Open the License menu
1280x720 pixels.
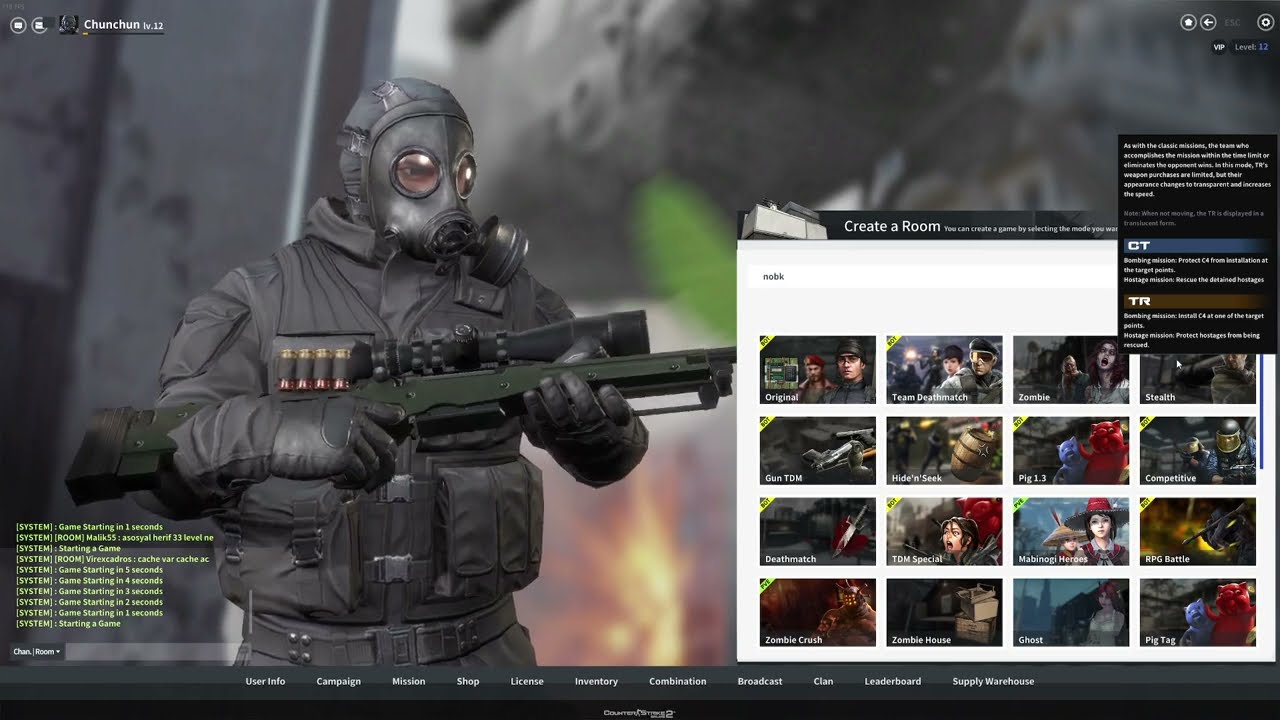tap(527, 681)
